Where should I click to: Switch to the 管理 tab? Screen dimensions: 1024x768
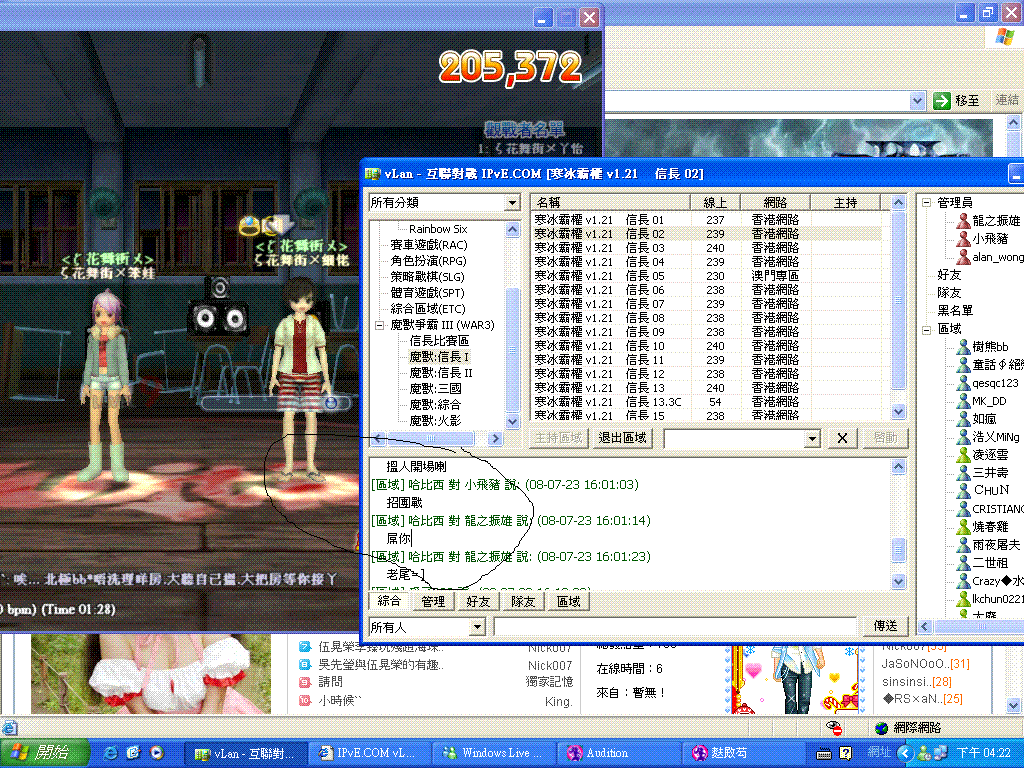[x=432, y=601]
